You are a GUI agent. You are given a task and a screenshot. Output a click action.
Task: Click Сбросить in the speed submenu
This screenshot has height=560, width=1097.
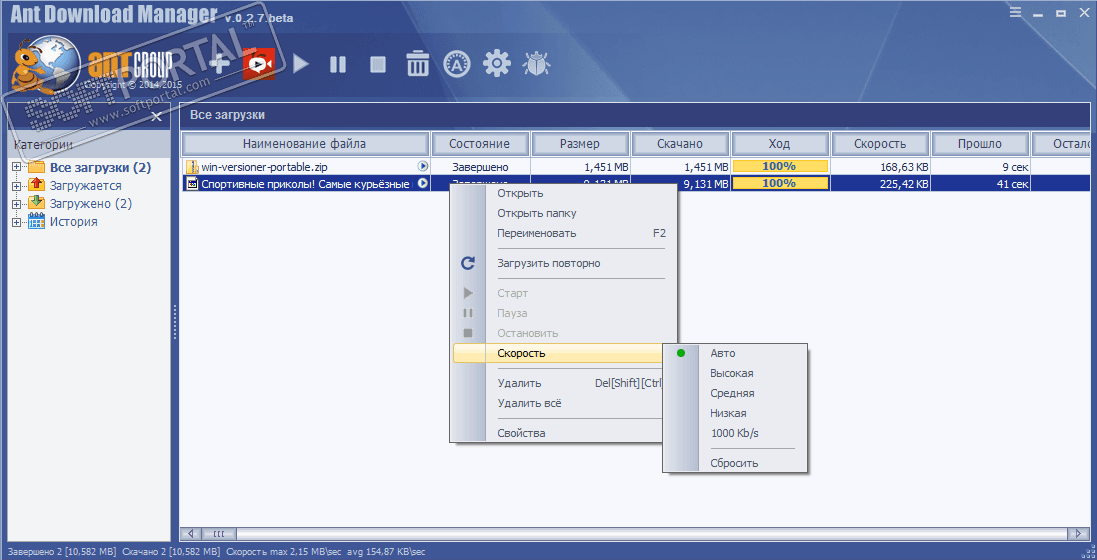pos(735,463)
